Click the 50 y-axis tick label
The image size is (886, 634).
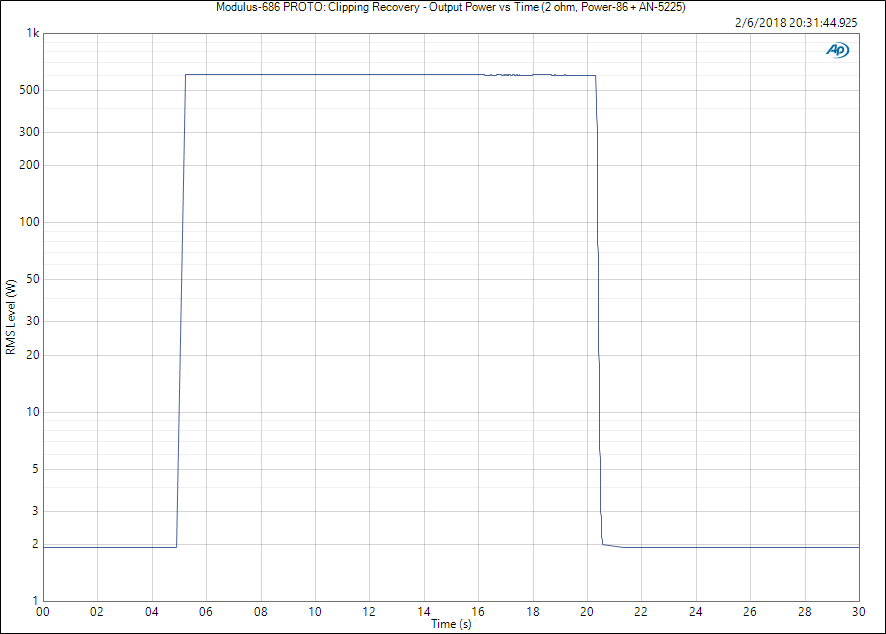33,279
